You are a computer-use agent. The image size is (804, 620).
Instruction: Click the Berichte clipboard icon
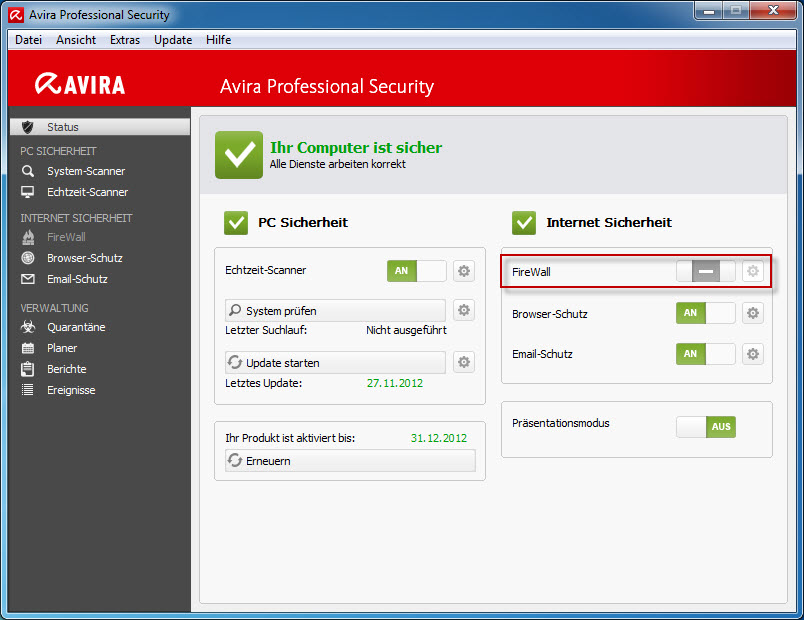click(x=28, y=369)
